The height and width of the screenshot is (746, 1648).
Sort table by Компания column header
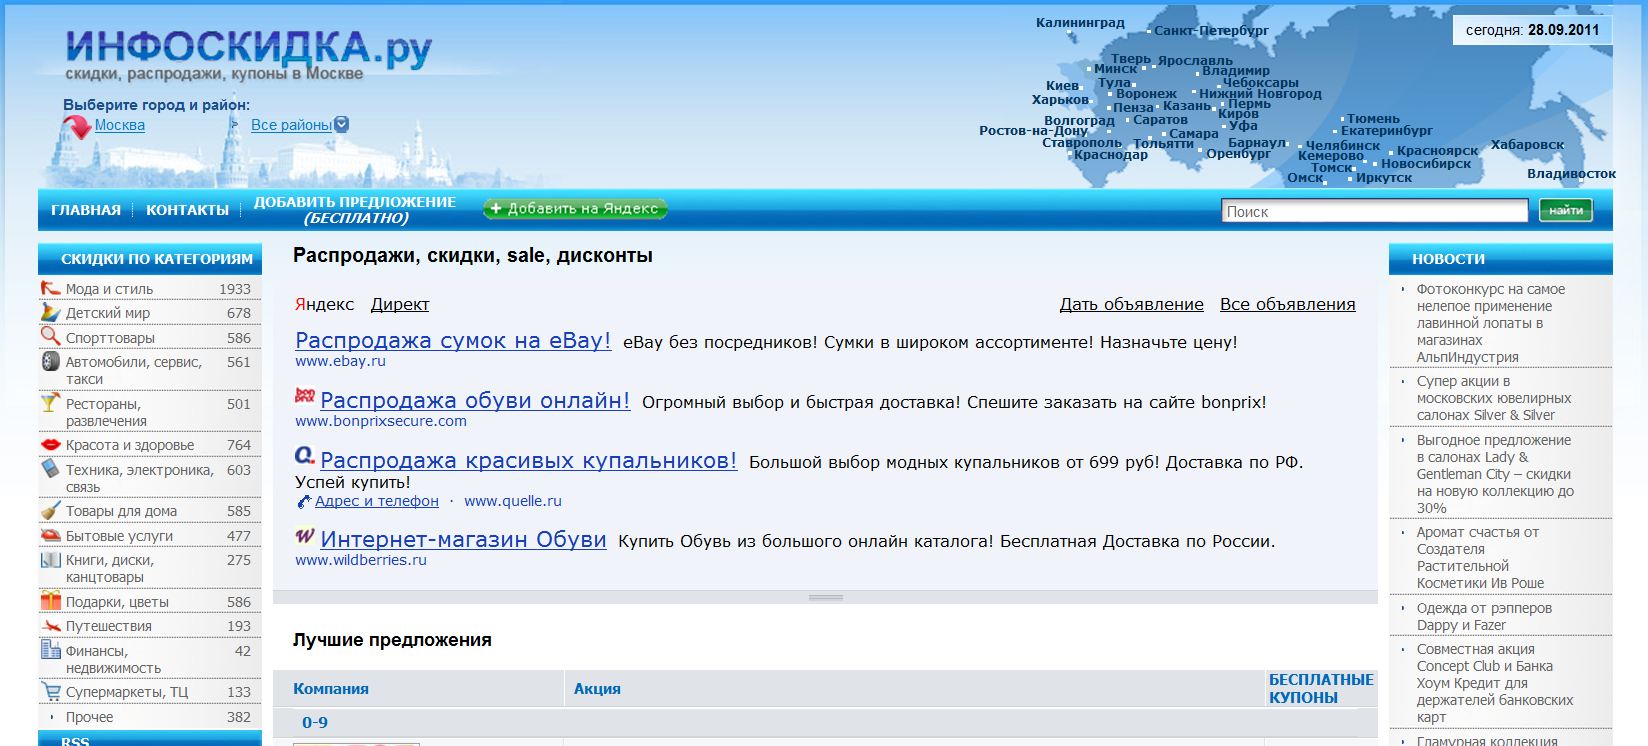pos(331,688)
